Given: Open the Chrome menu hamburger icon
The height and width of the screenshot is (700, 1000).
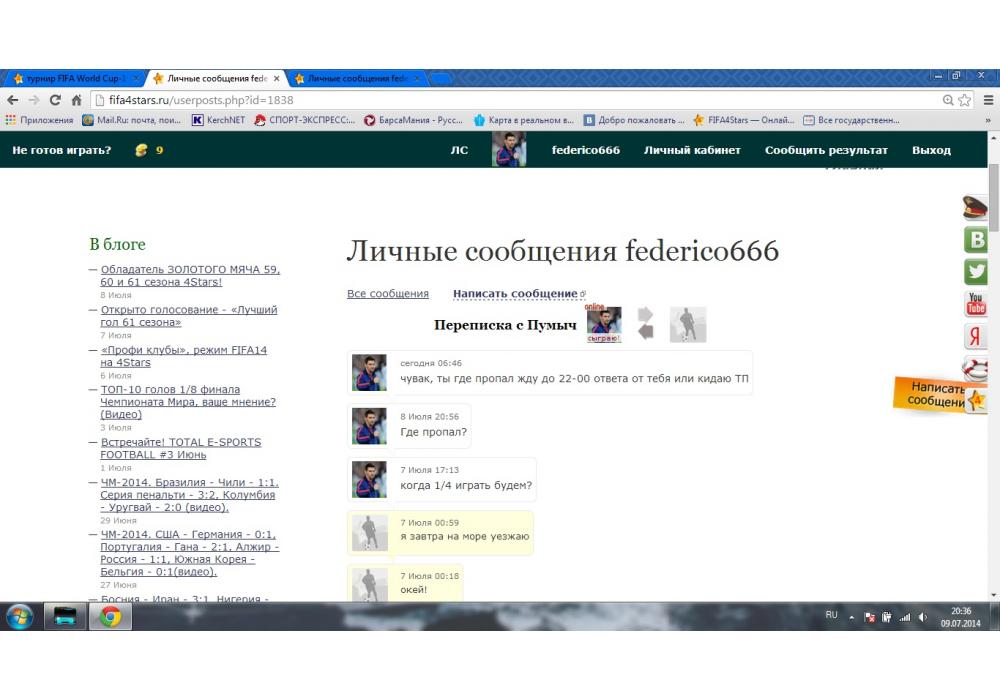Looking at the screenshot, I should (x=987, y=100).
